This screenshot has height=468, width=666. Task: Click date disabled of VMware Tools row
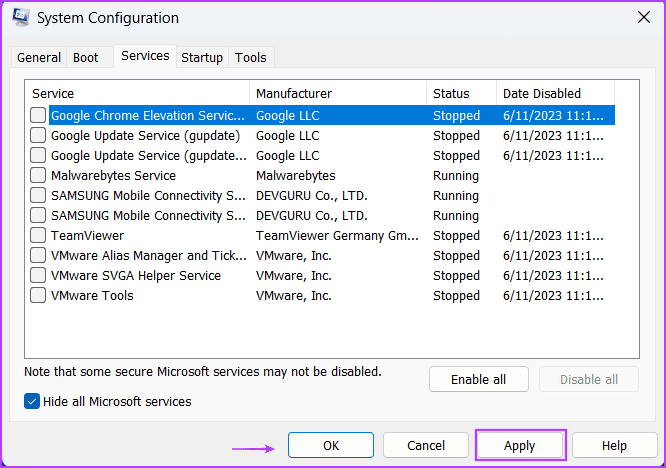pyautogui.click(x=553, y=295)
